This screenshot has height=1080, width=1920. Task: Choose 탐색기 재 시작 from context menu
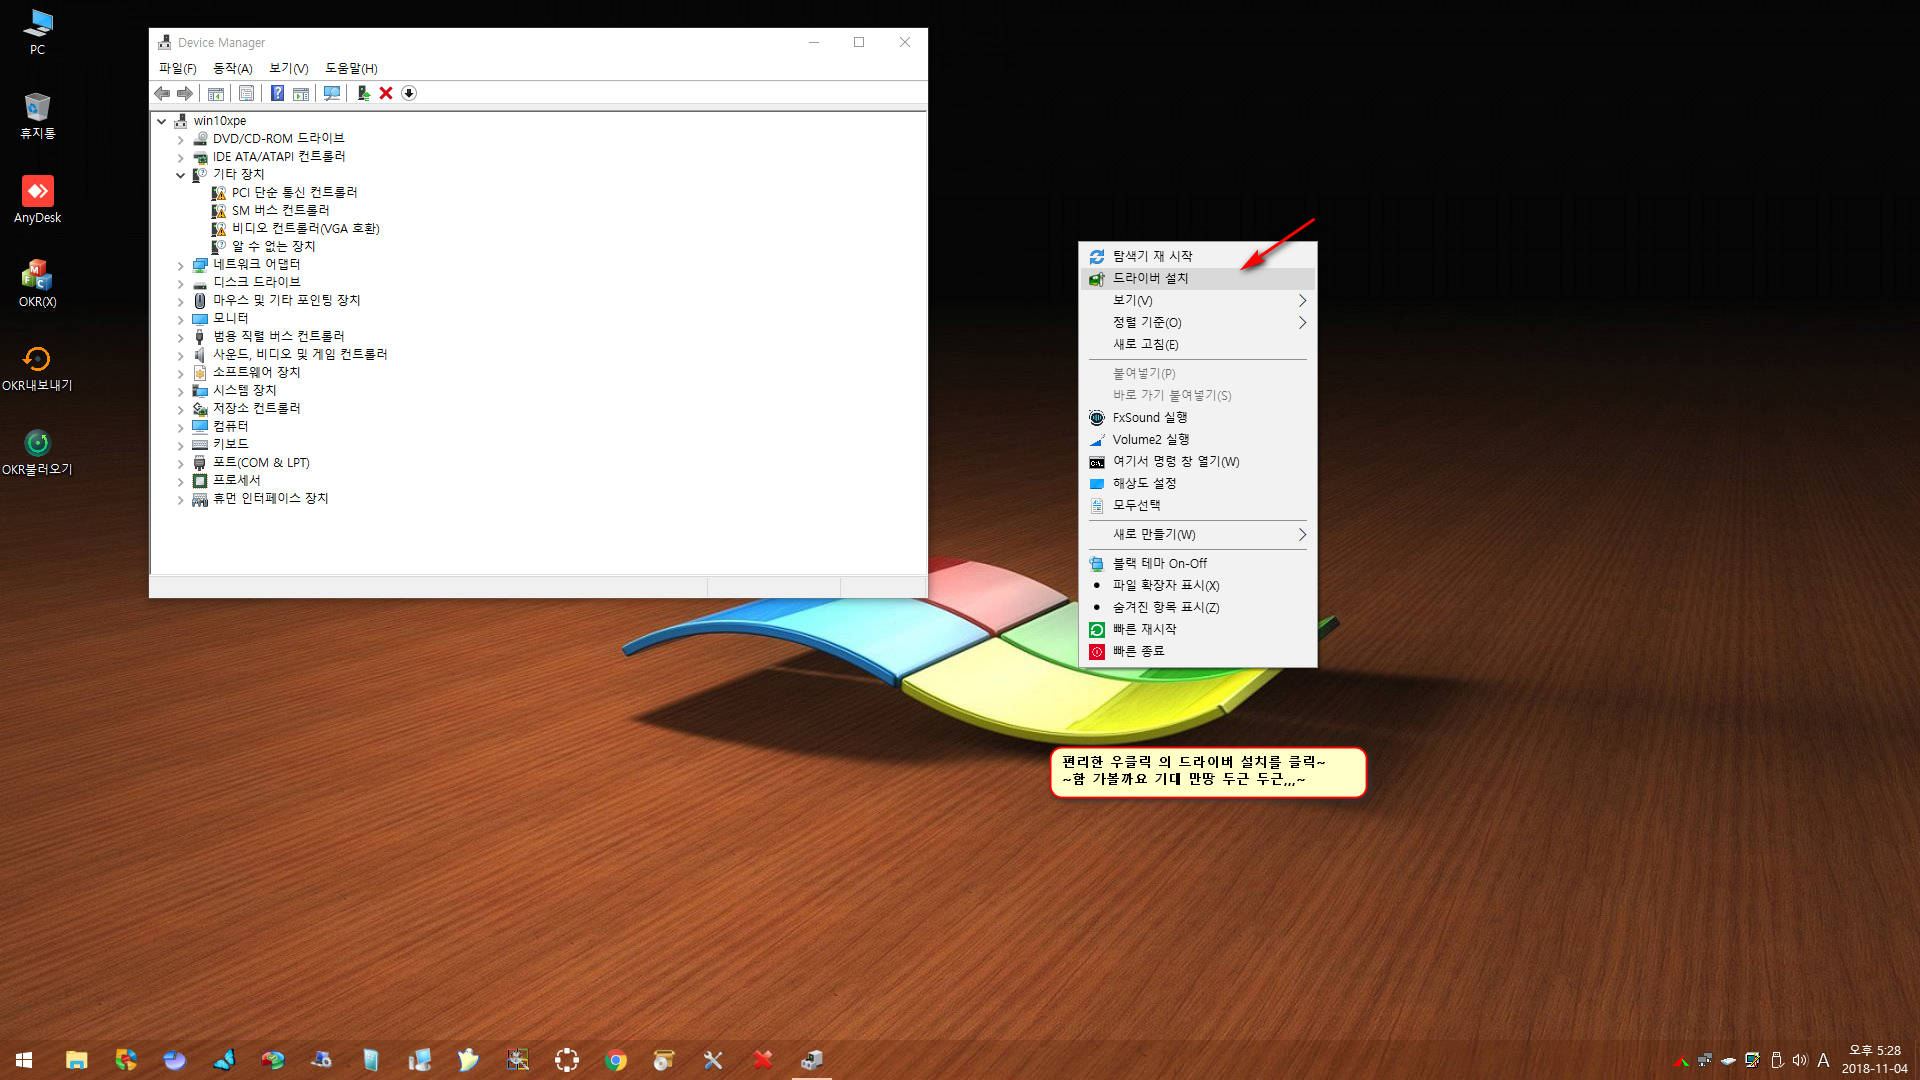click(x=1197, y=257)
